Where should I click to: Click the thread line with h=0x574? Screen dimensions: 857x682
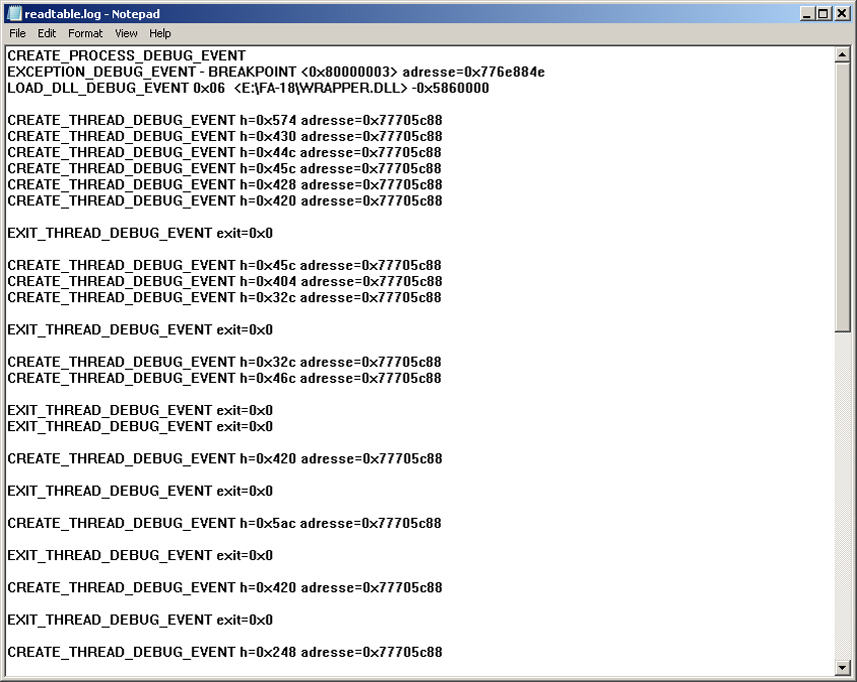click(x=224, y=120)
